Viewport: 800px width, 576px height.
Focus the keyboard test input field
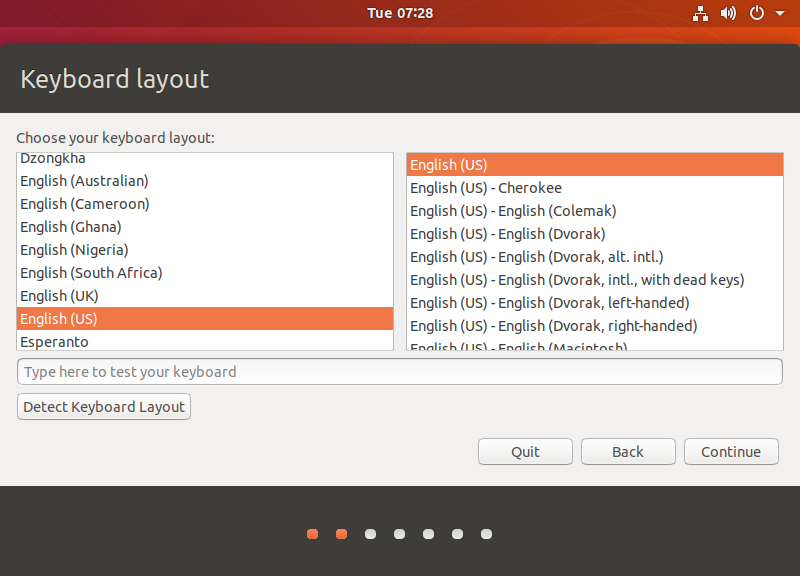click(x=400, y=371)
